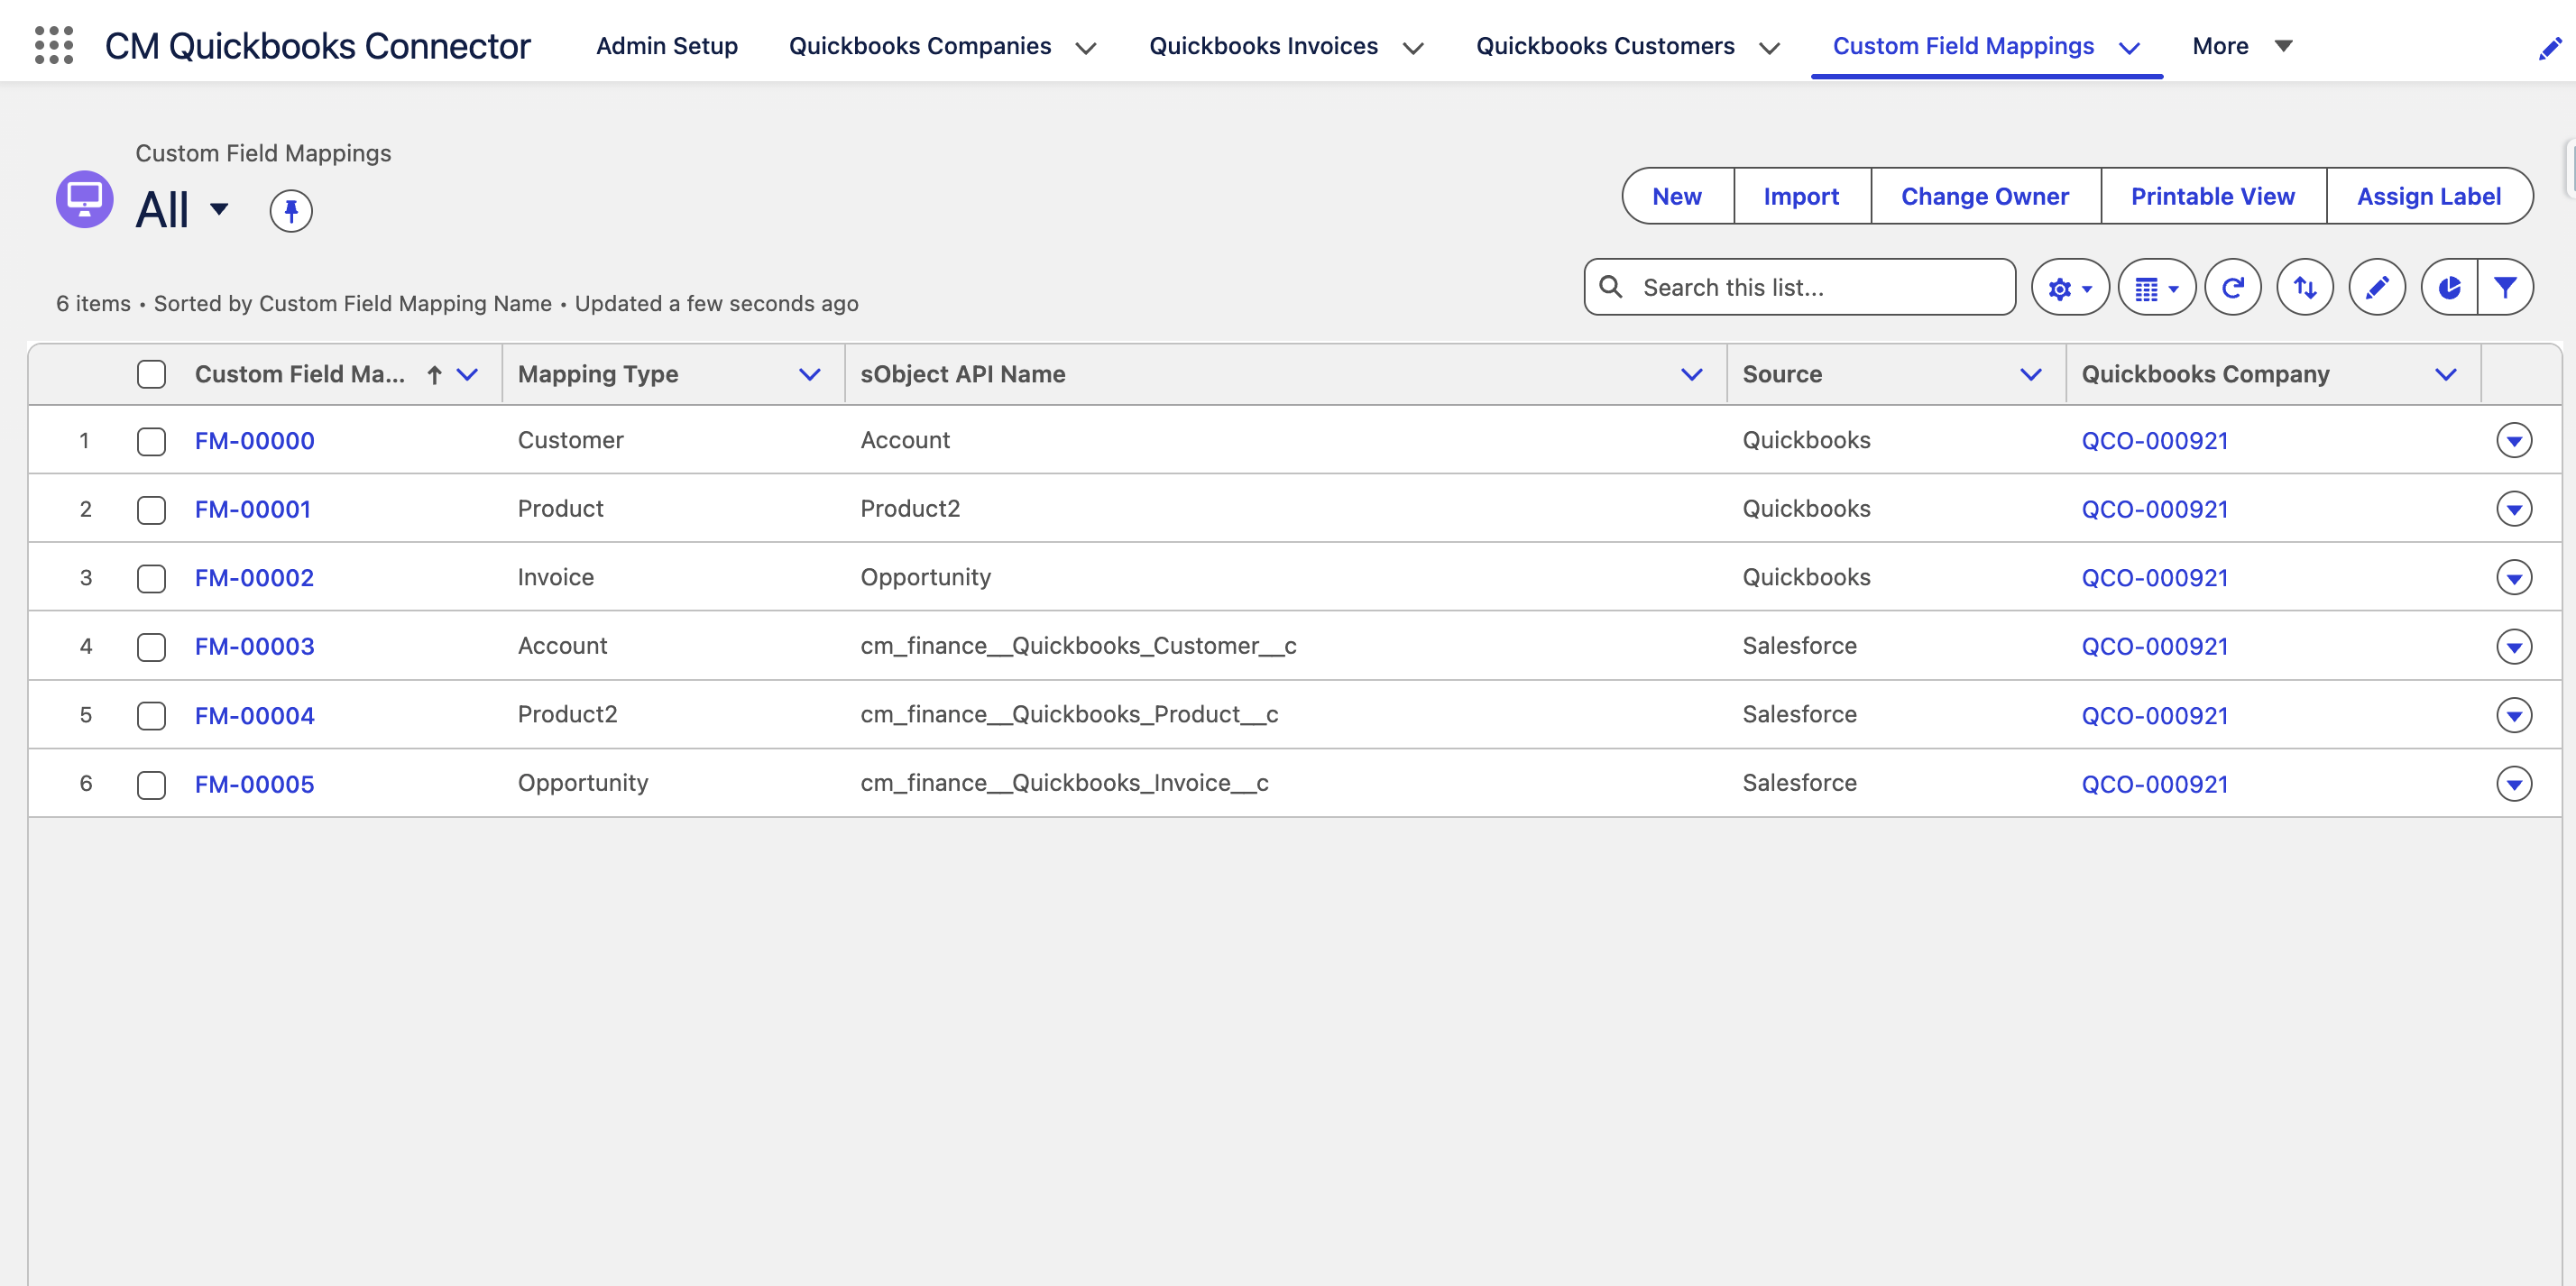Click the Change Owner button
This screenshot has height=1286, width=2576.
point(1985,196)
